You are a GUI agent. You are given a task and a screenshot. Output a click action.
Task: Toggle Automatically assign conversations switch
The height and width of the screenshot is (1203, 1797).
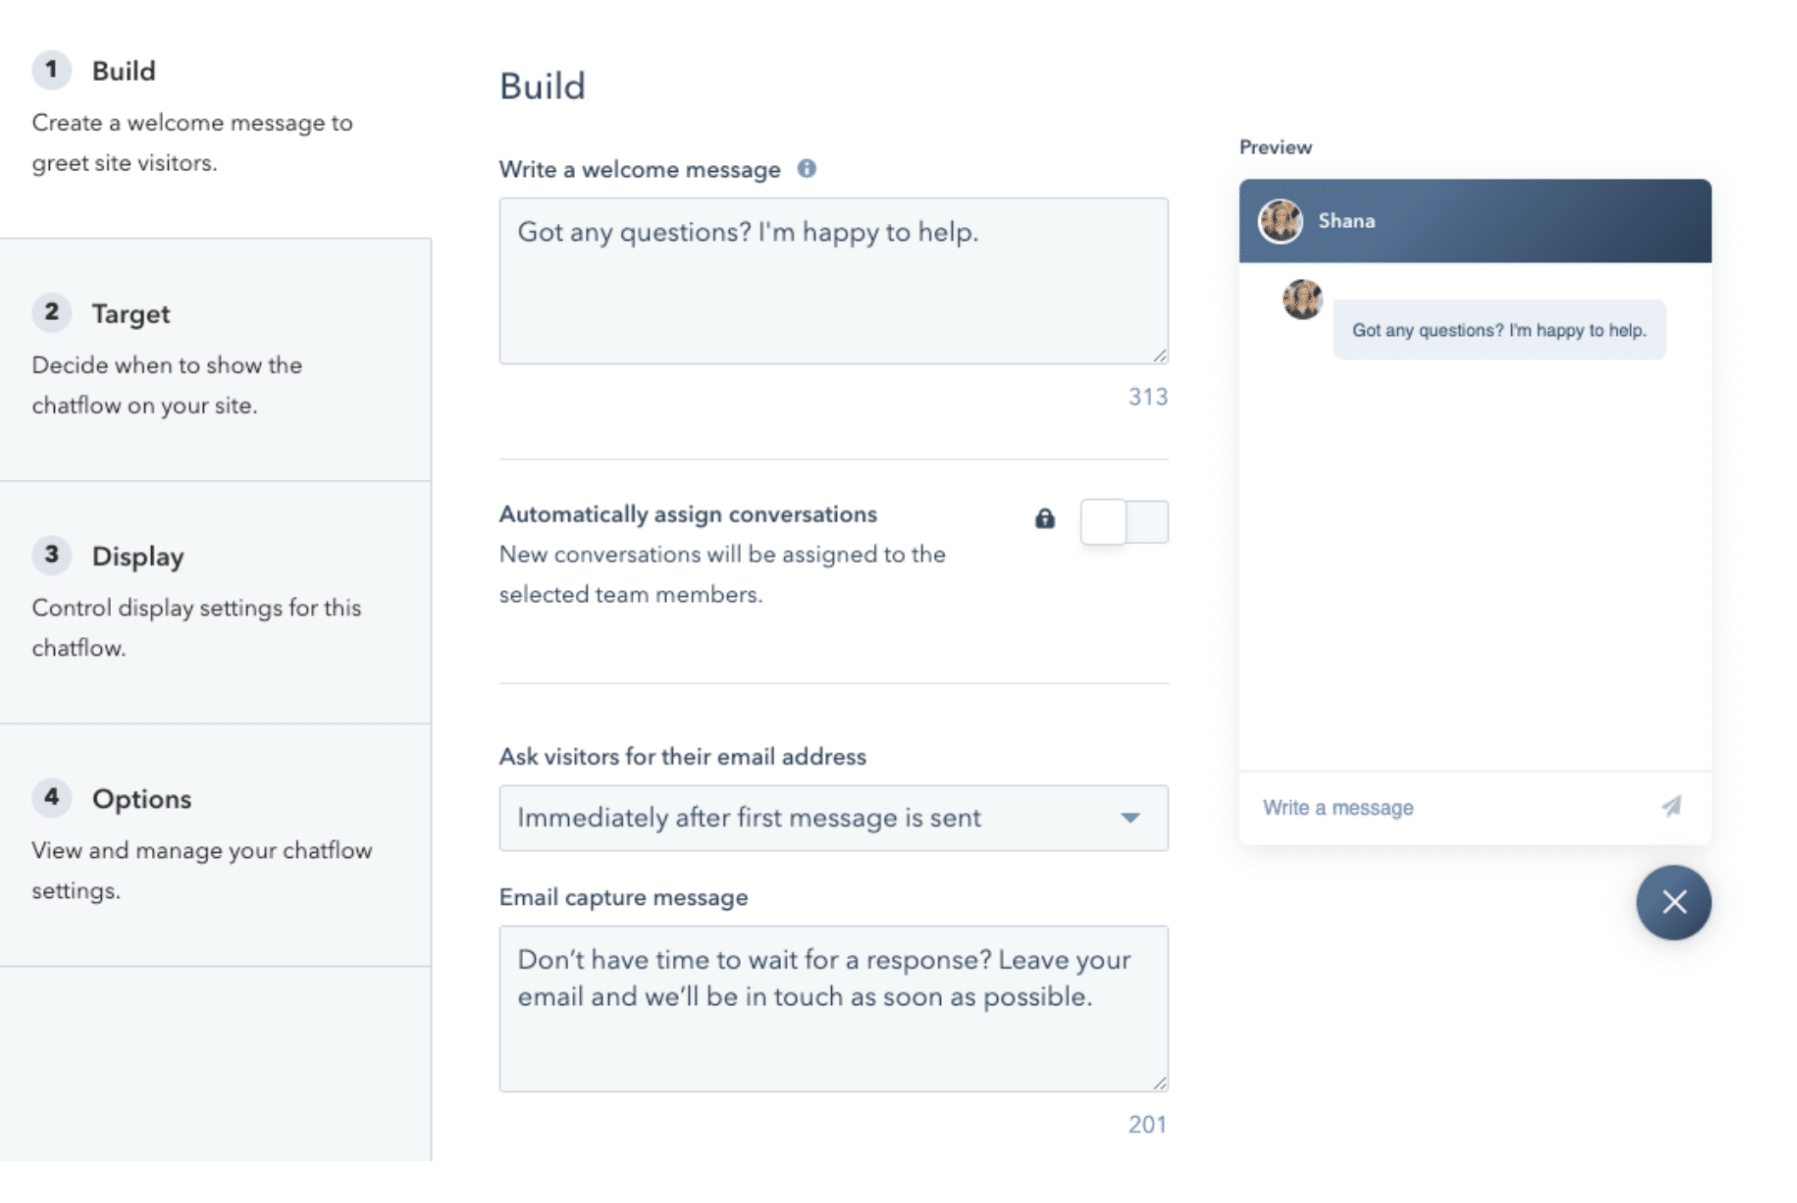[x=1124, y=522]
